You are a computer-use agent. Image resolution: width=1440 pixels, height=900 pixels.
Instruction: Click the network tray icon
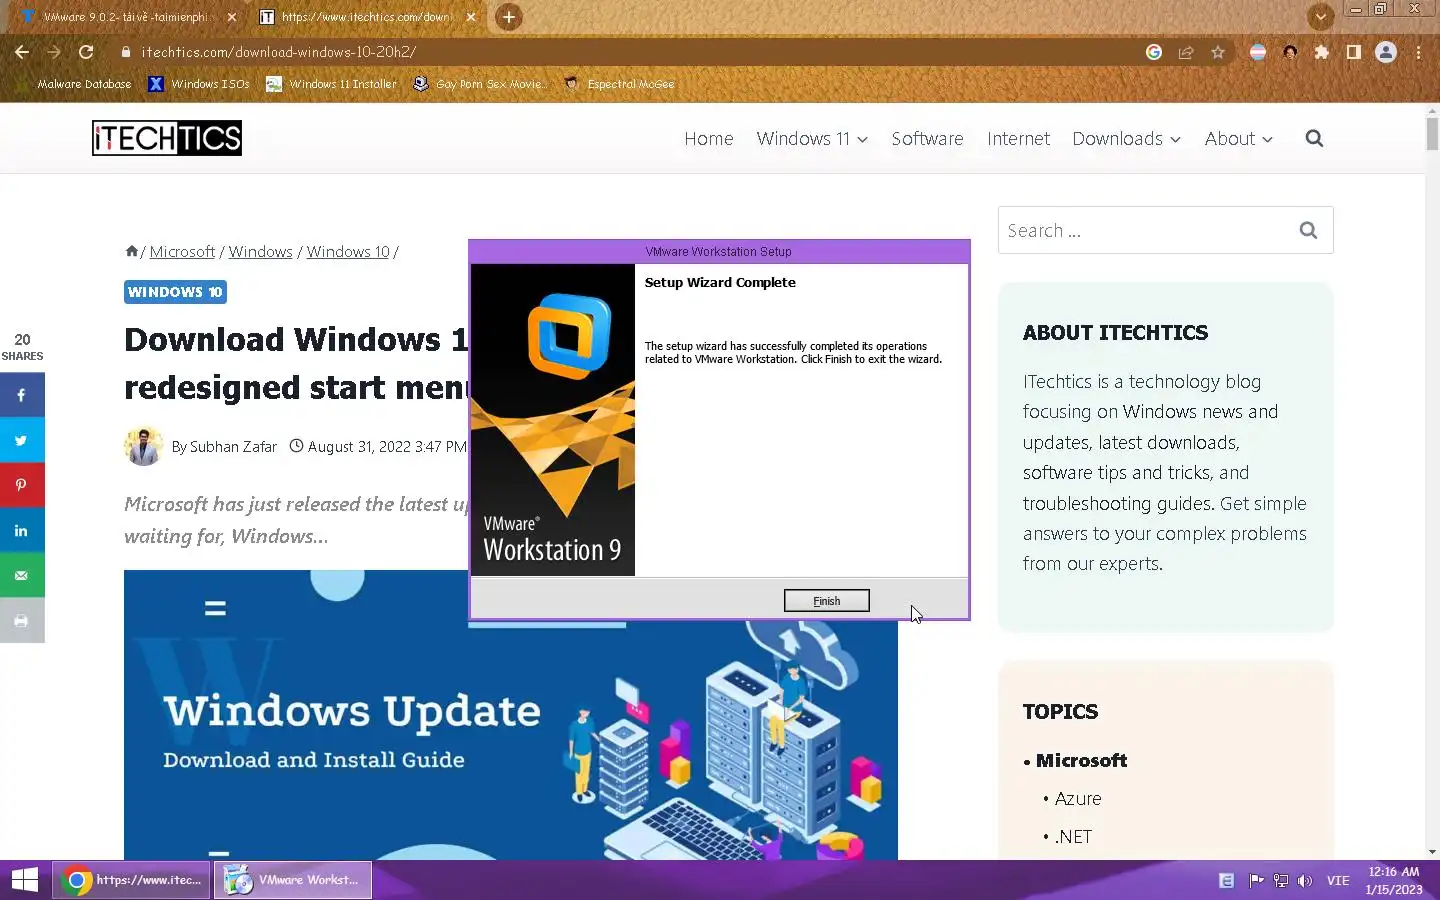(1280, 881)
